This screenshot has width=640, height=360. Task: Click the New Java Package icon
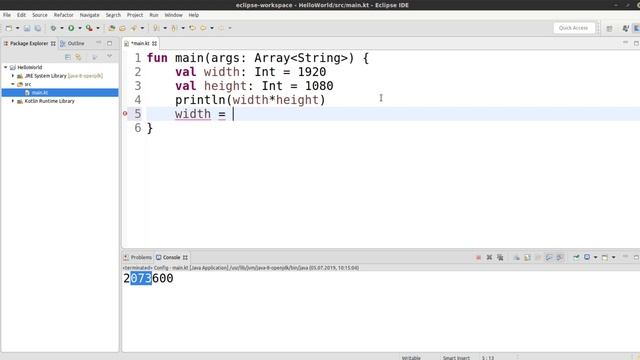(111, 28)
